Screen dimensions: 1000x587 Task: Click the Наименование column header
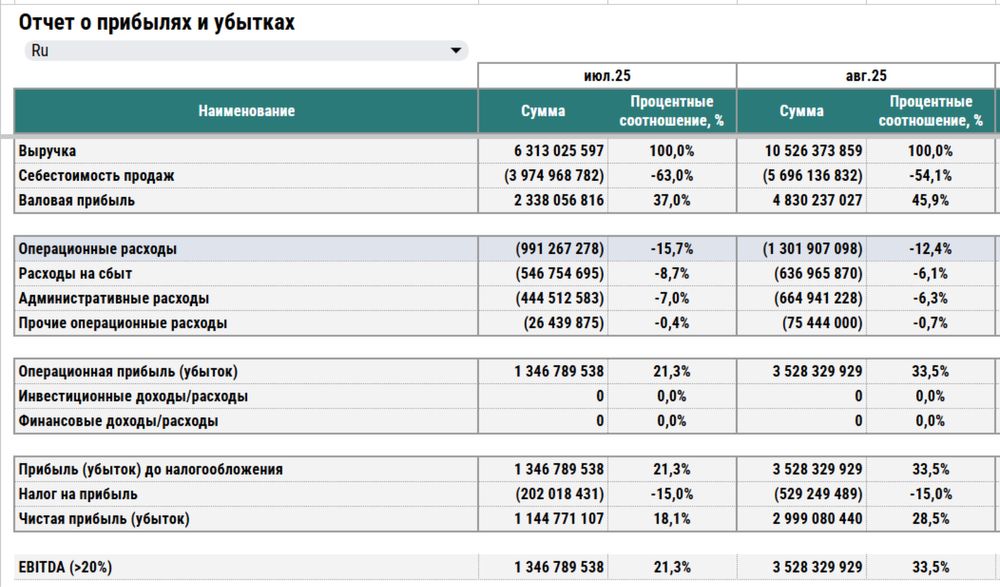click(x=246, y=111)
